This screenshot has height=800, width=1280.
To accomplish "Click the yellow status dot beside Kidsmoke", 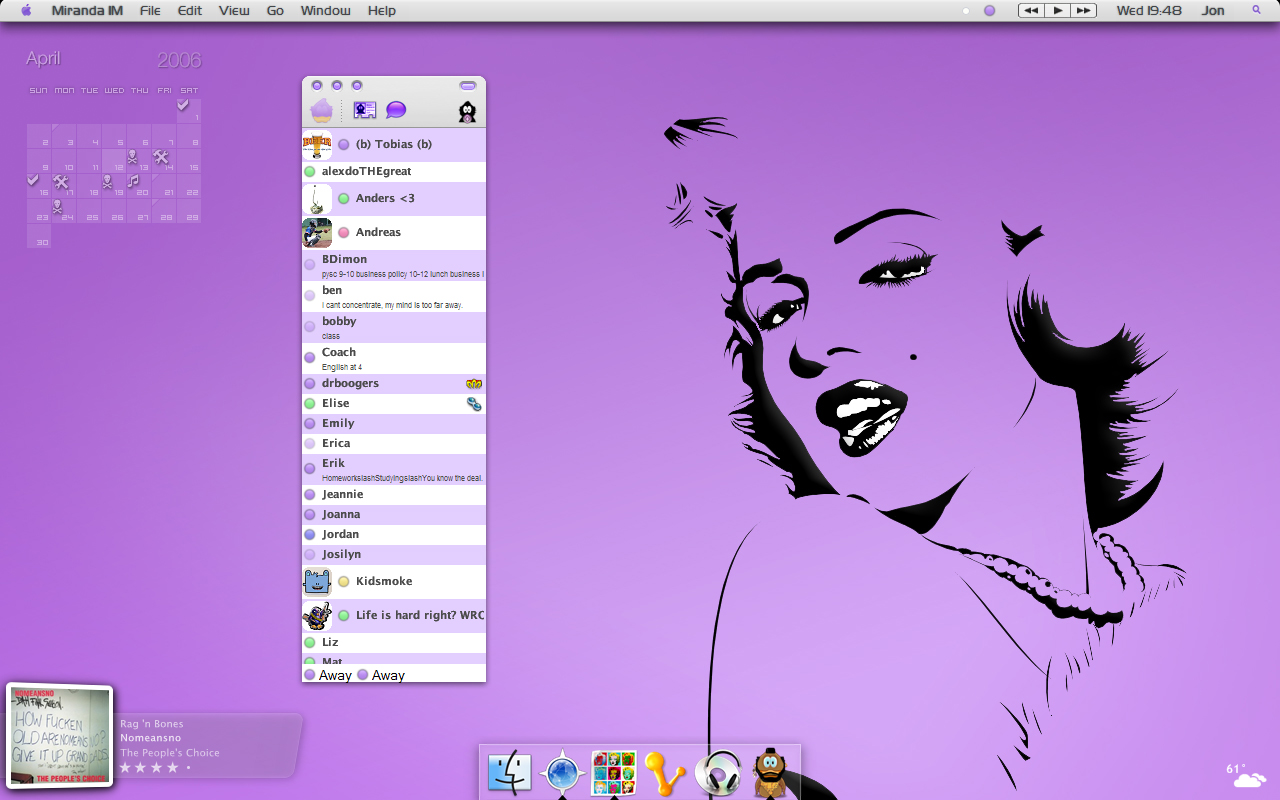I will pyautogui.click(x=344, y=582).
